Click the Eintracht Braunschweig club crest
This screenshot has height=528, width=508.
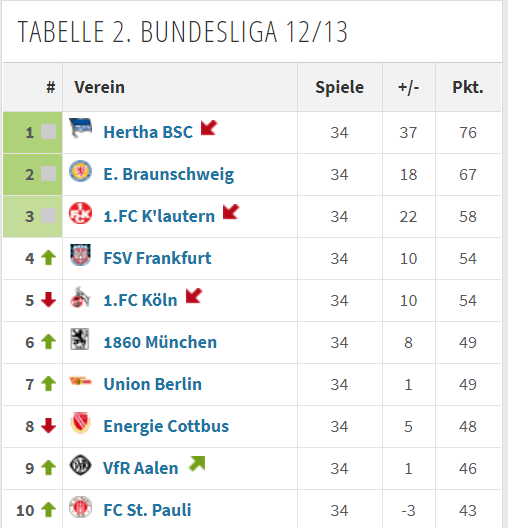pos(80,171)
